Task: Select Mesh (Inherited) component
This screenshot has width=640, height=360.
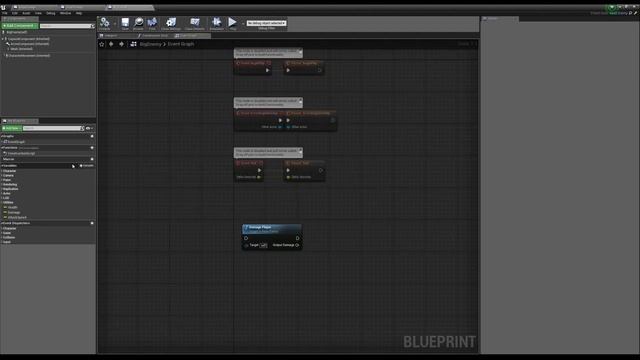Action: pyautogui.click(x=21, y=49)
